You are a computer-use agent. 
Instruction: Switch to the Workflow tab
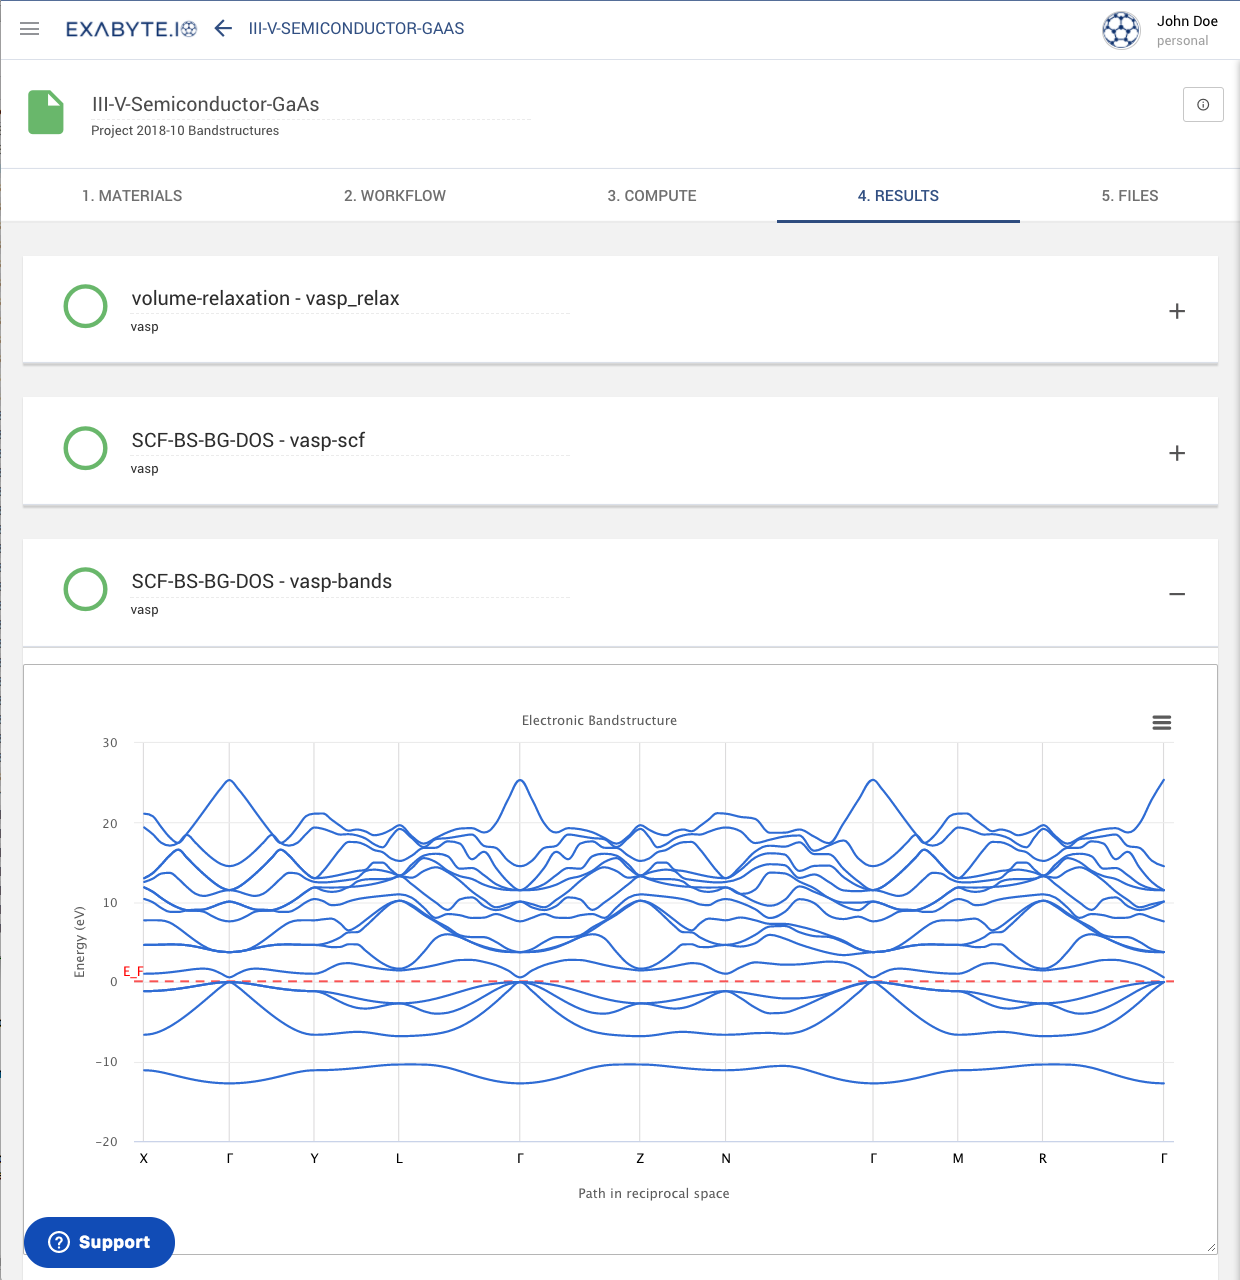(x=395, y=196)
